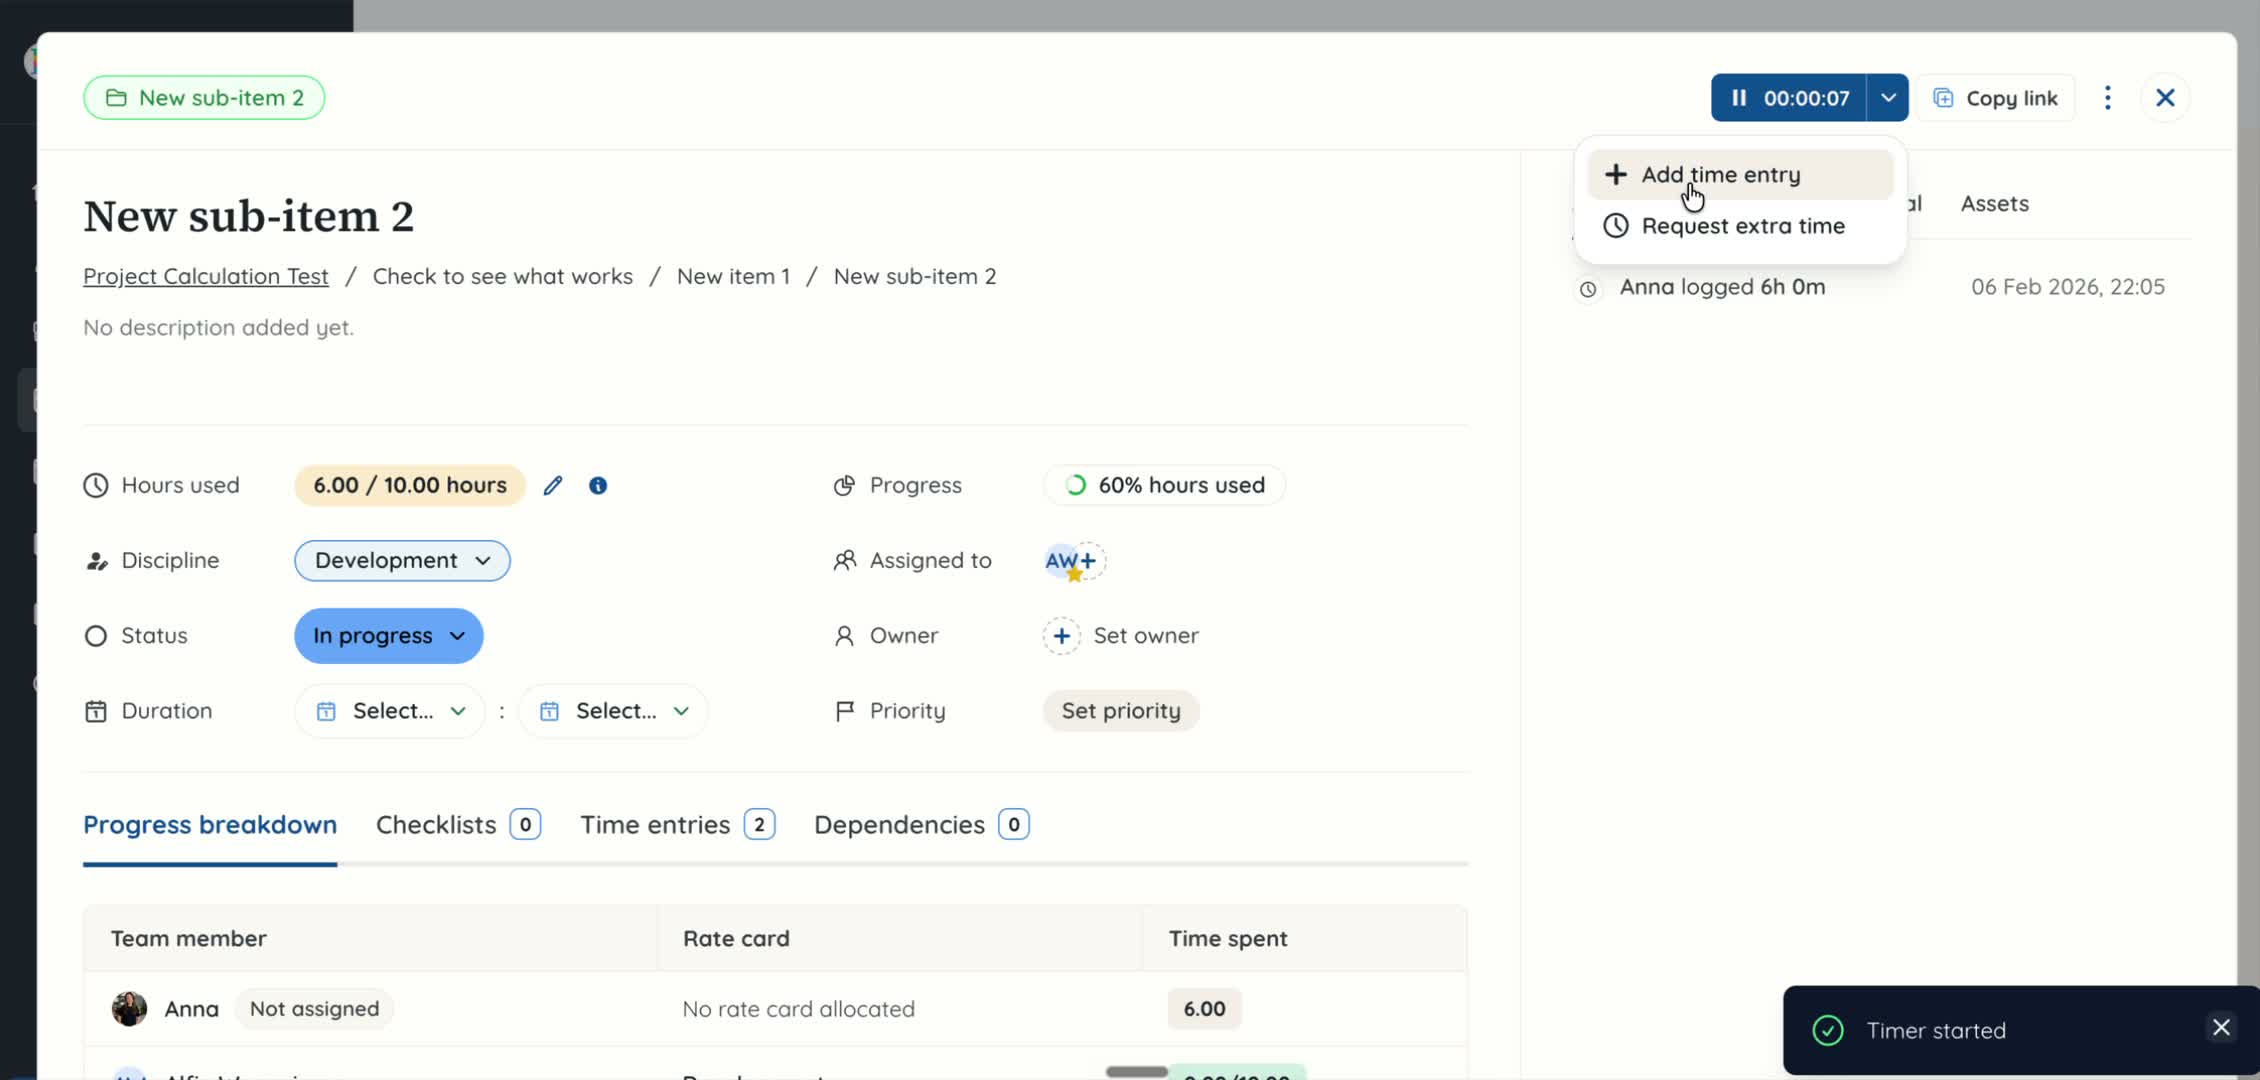The image size is (2260, 1080).
Task: Open New item 1 breadcrumb
Action: pos(733,277)
